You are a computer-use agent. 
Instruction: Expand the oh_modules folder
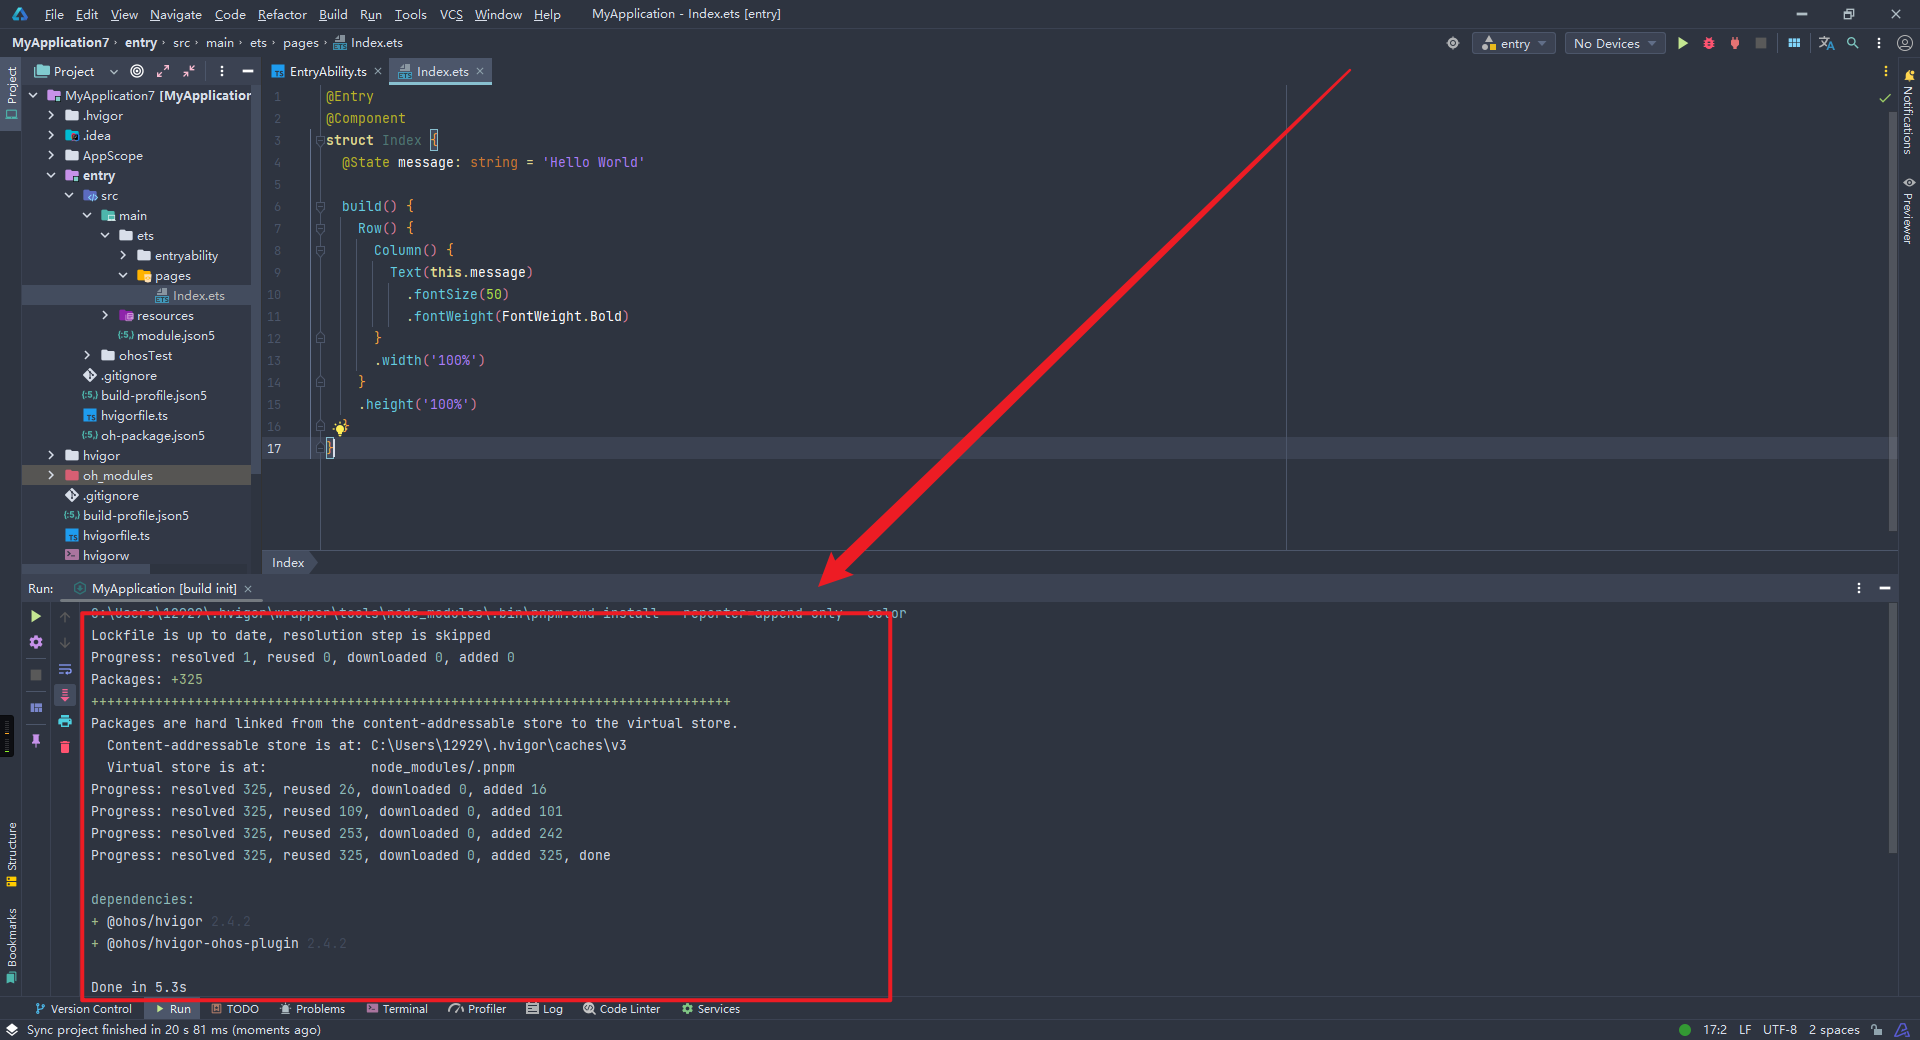click(x=51, y=475)
